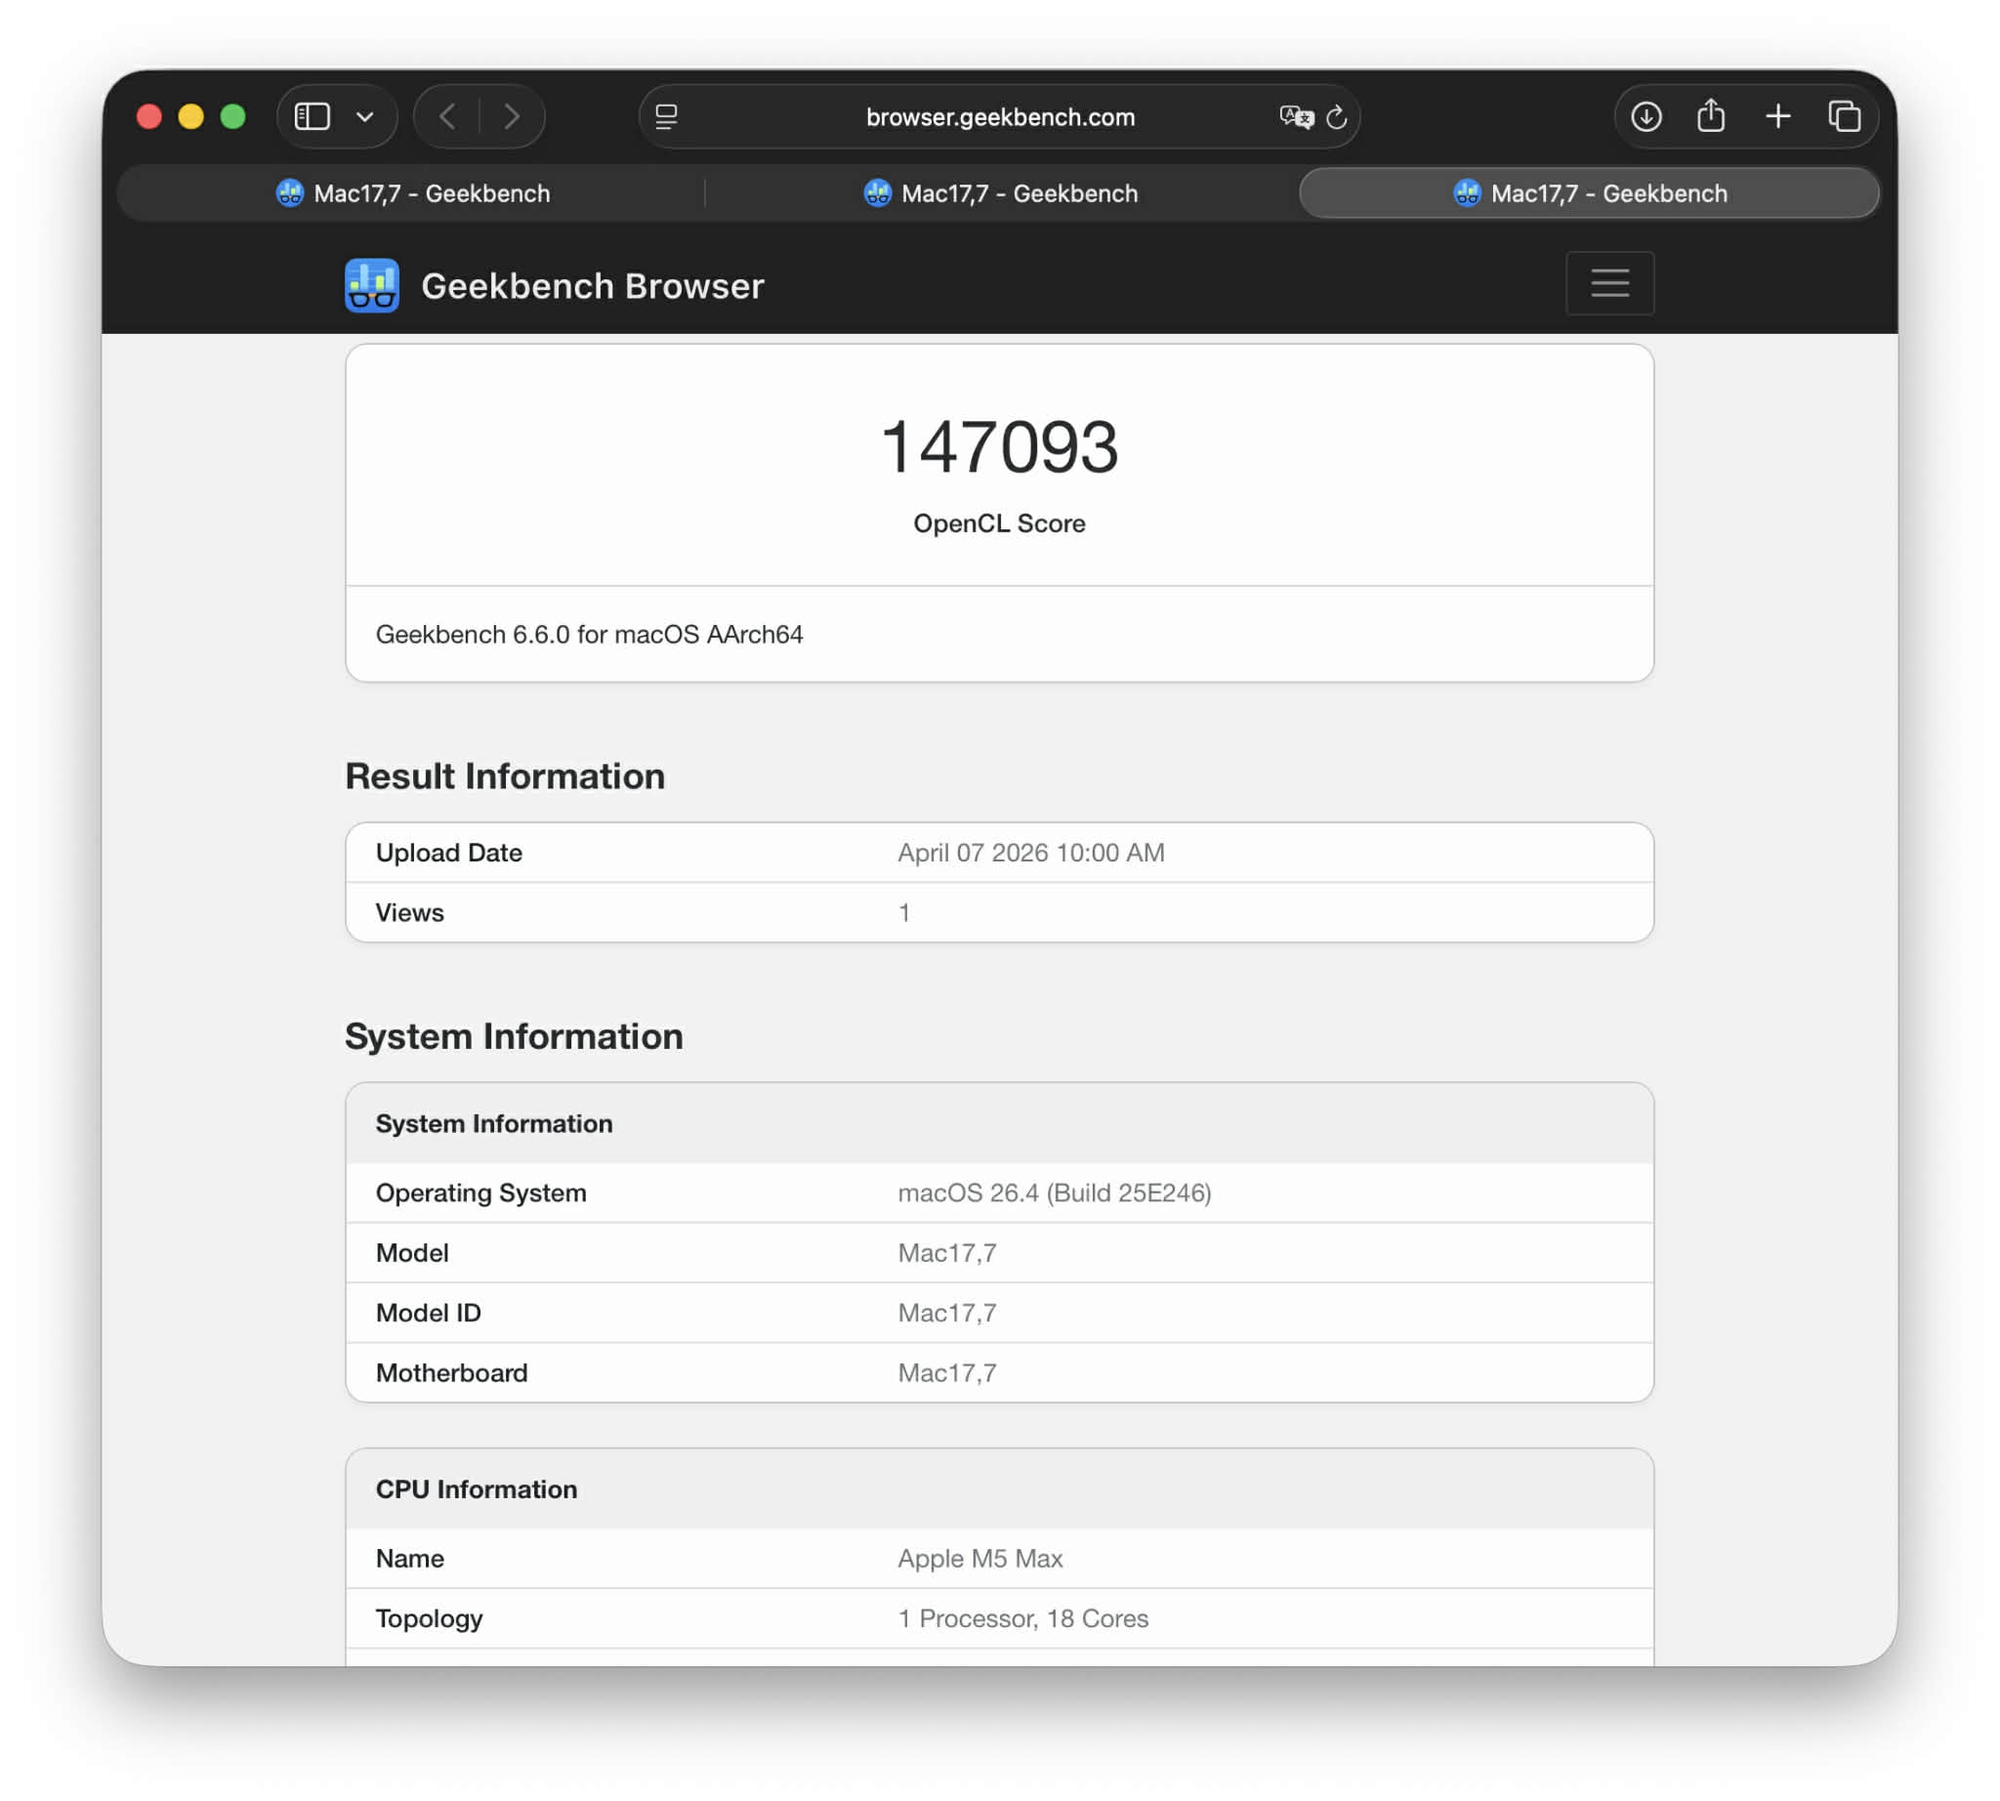Image resolution: width=2000 pixels, height=1801 pixels.
Task: Click the green full screen window button
Action: (233, 117)
